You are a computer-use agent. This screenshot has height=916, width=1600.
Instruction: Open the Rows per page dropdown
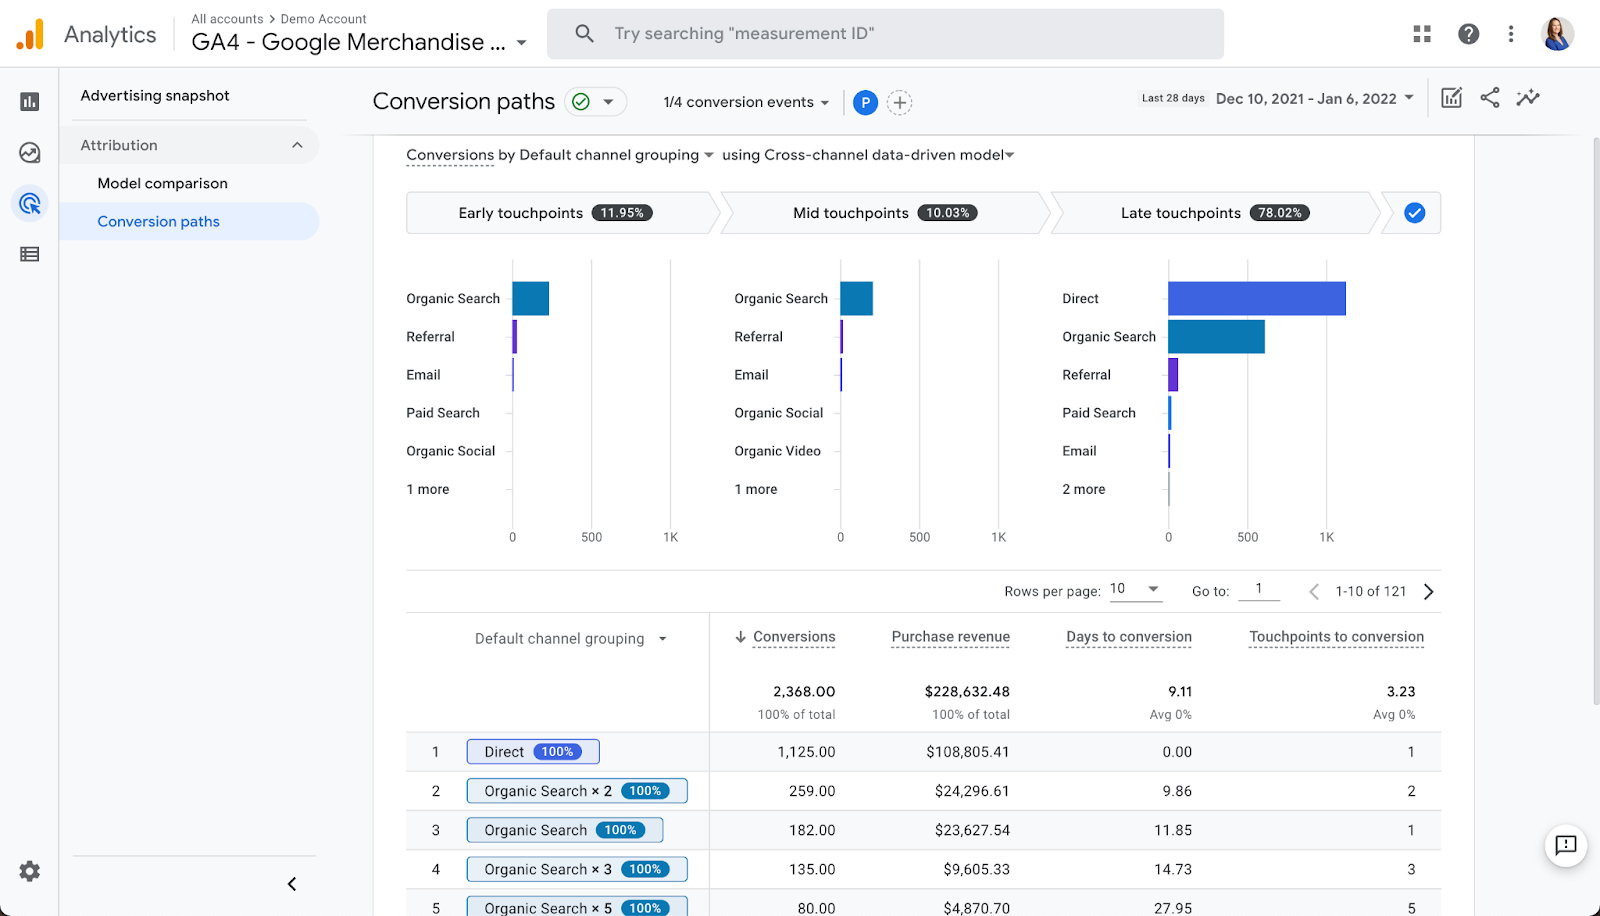tap(1135, 589)
